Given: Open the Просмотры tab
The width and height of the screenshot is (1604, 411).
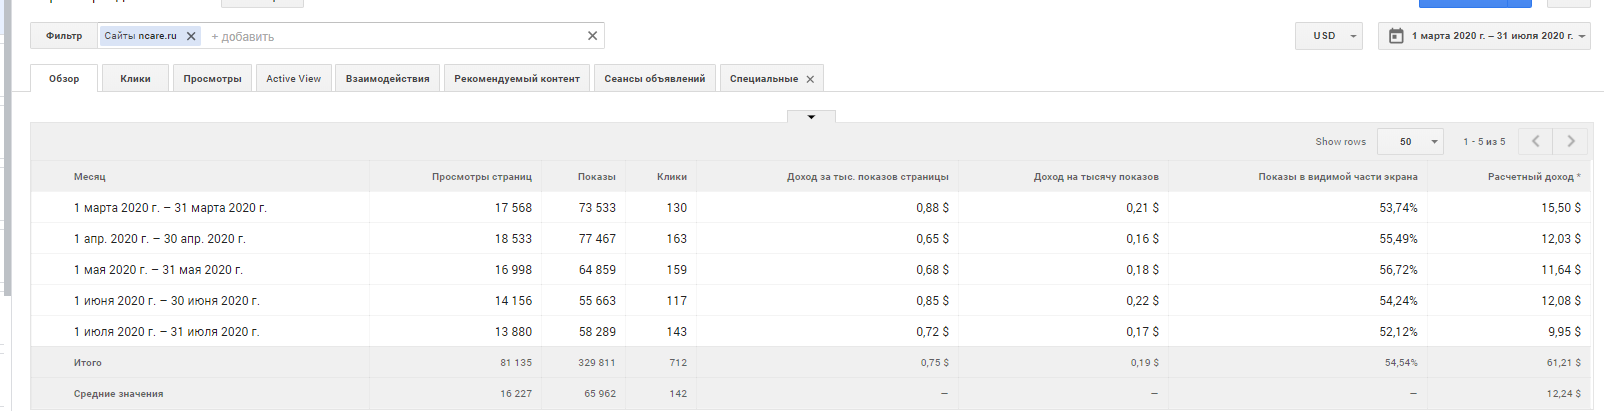Looking at the screenshot, I should [212, 79].
